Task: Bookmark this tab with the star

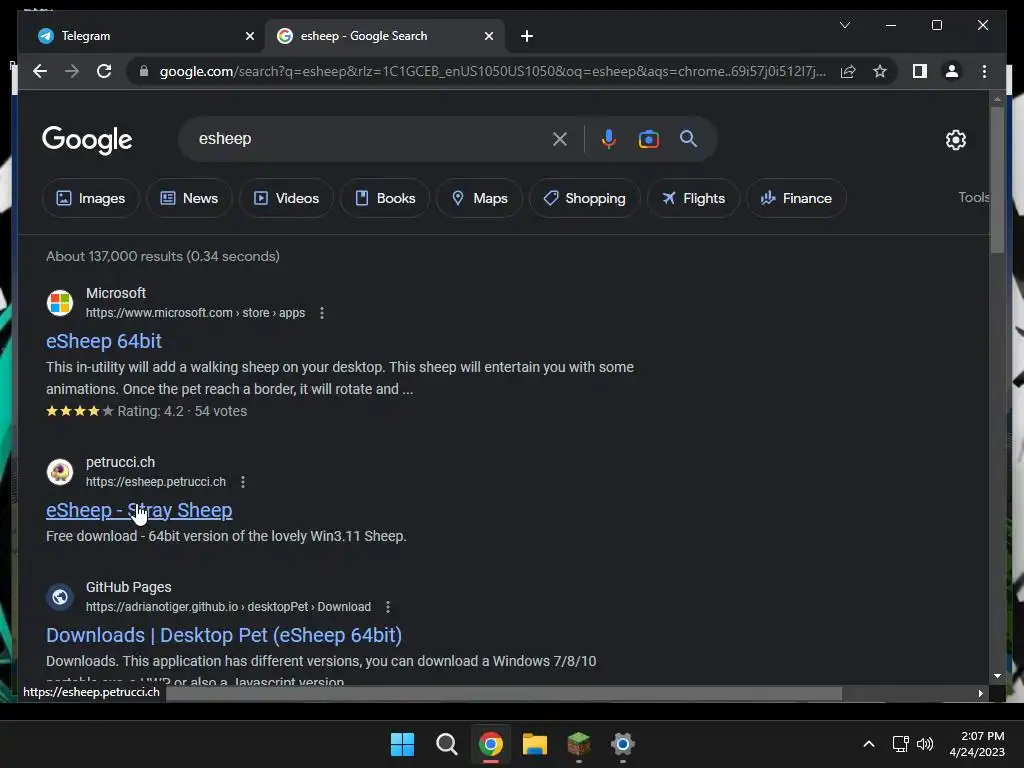Action: click(x=880, y=71)
